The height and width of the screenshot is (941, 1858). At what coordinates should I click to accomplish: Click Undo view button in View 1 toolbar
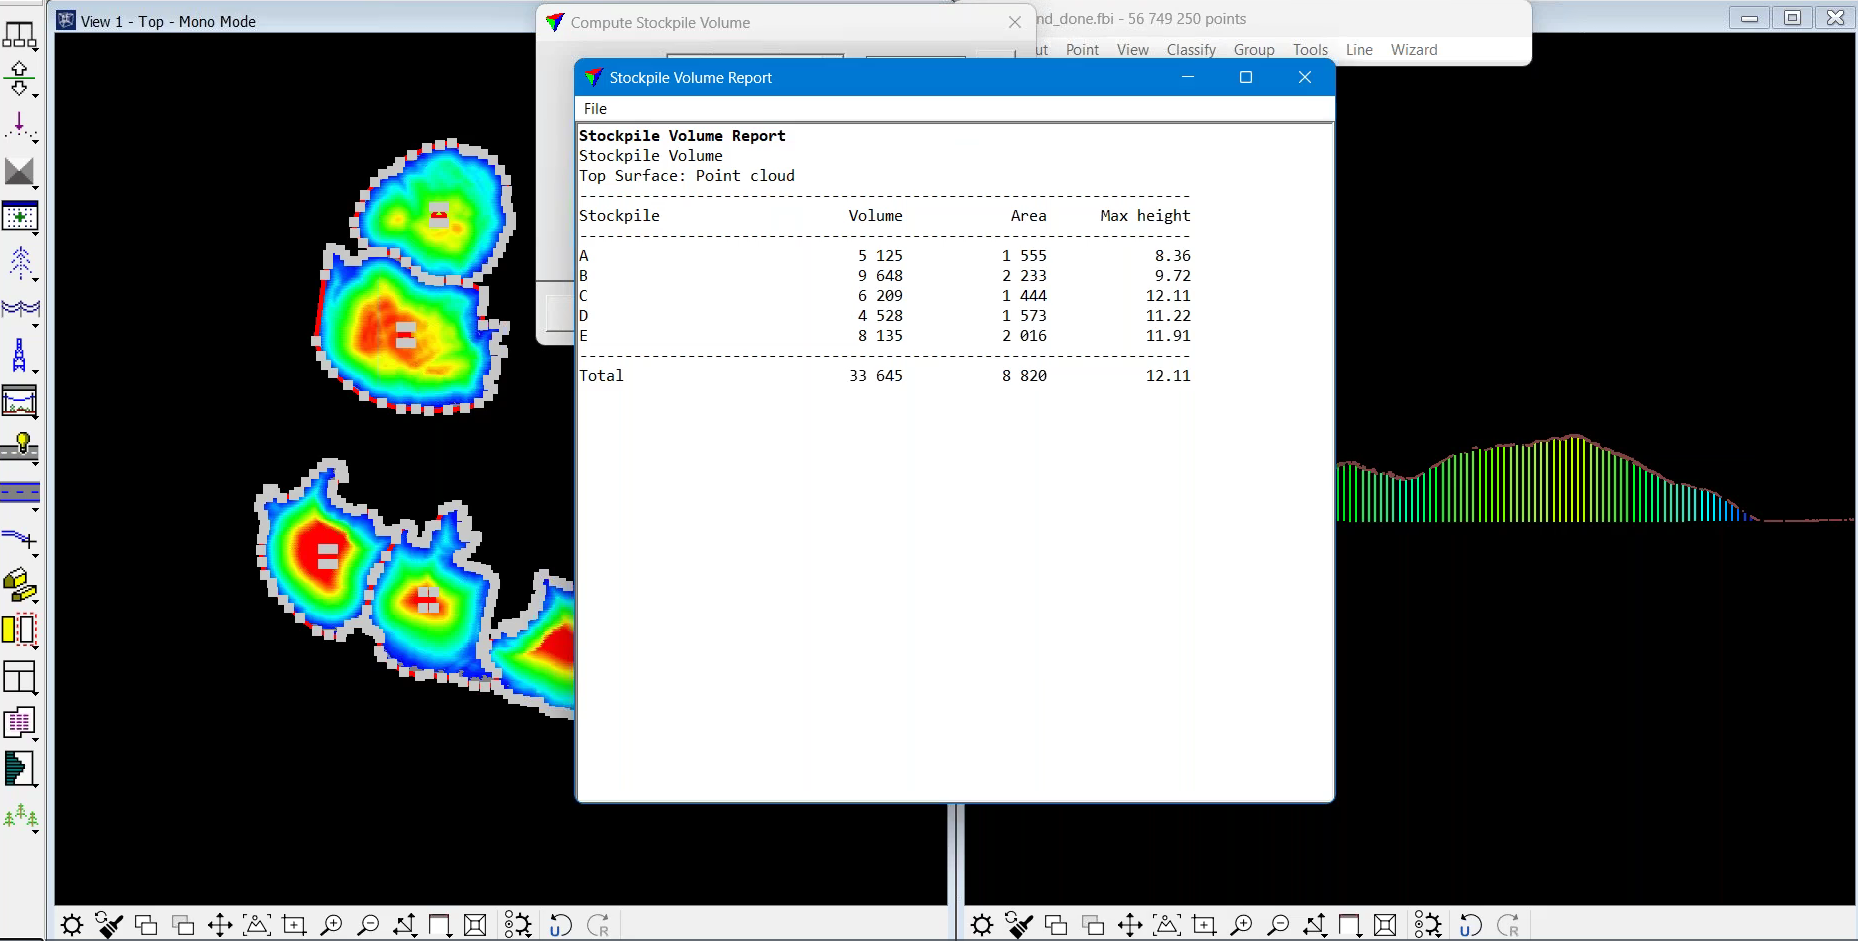(561, 925)
